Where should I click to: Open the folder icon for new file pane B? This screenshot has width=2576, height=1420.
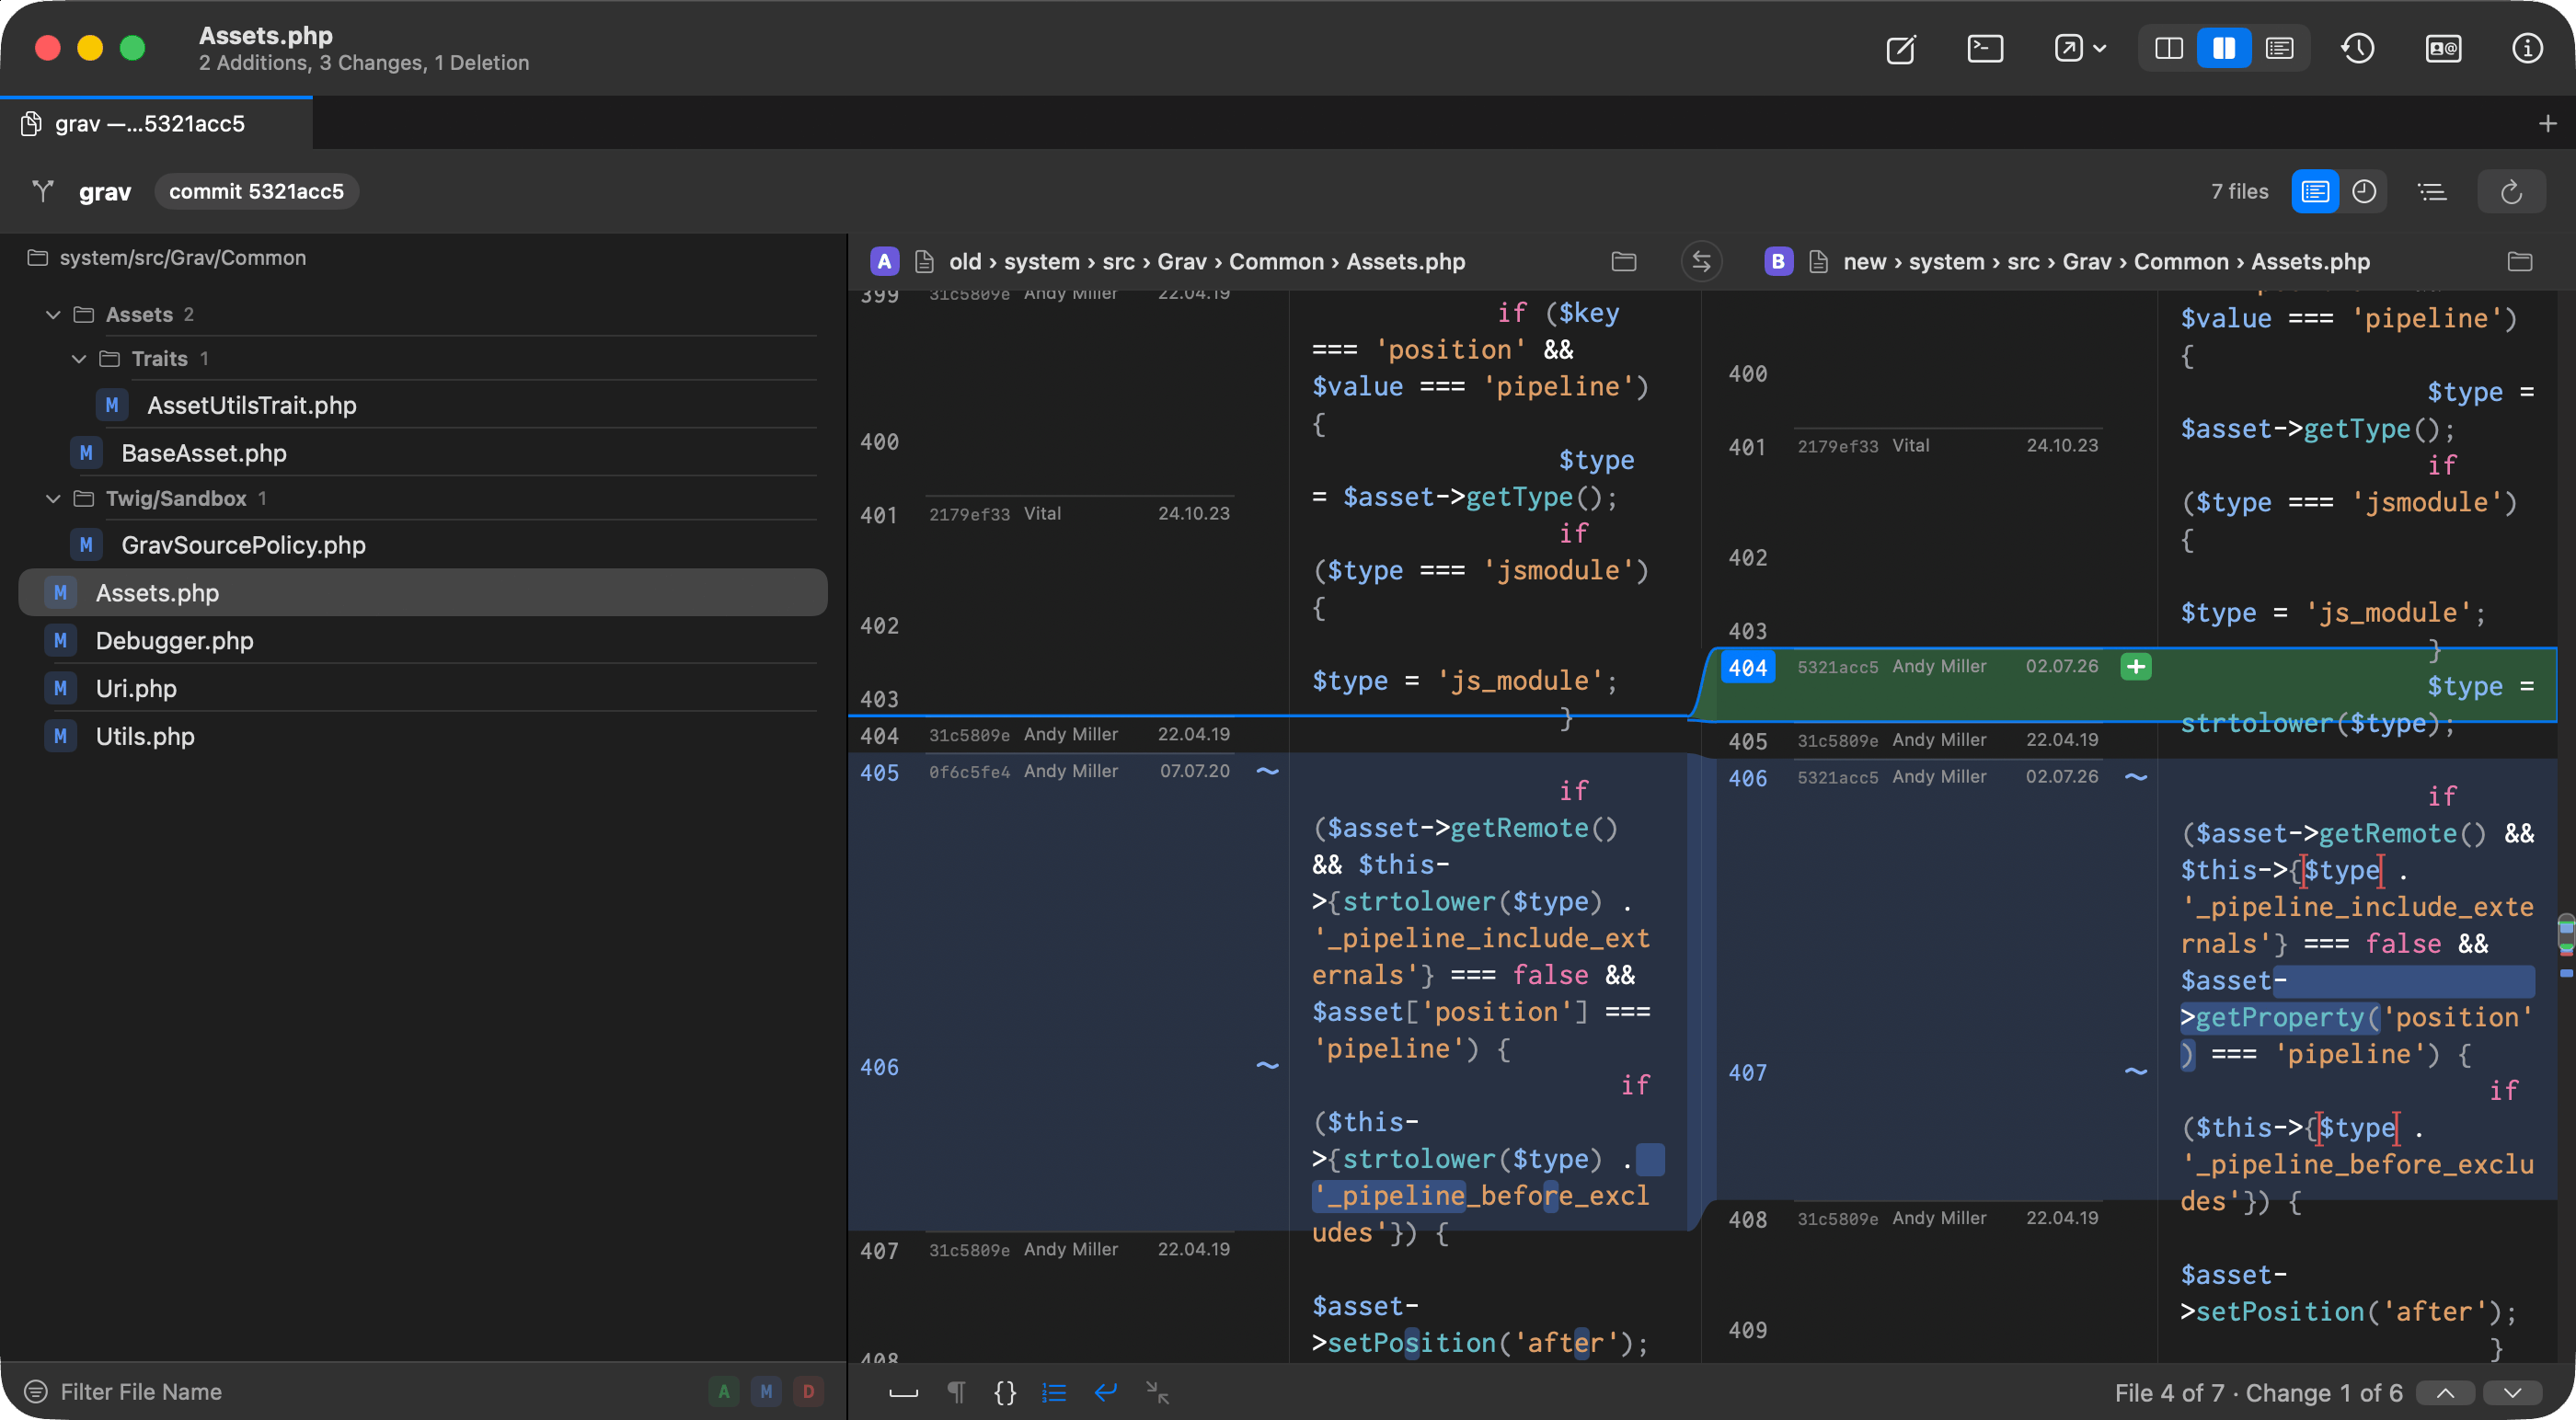coord(2519,261)
